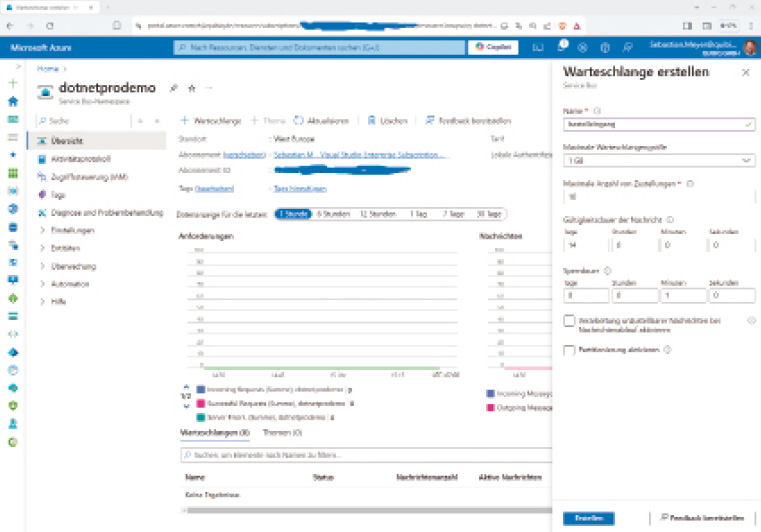761x532 pixels.
Task: Open Tags in resource menu
Action: 58,195
